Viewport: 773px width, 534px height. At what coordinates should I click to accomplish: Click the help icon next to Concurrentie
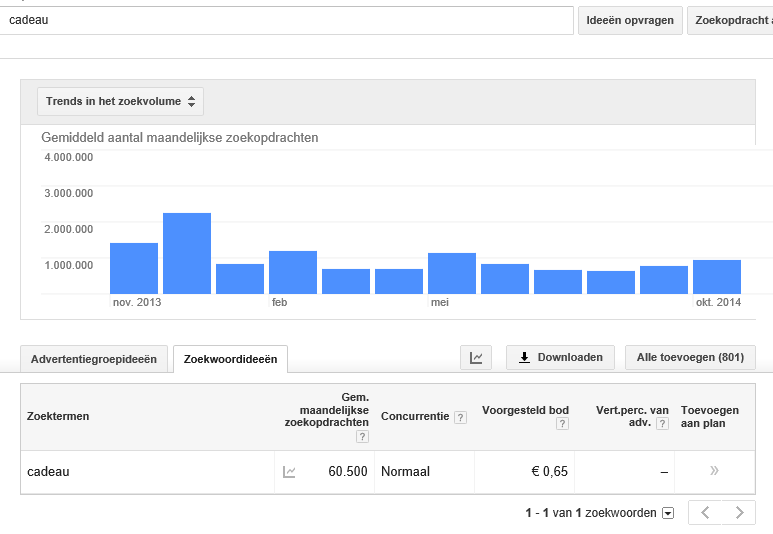click(x=460, y=417)
